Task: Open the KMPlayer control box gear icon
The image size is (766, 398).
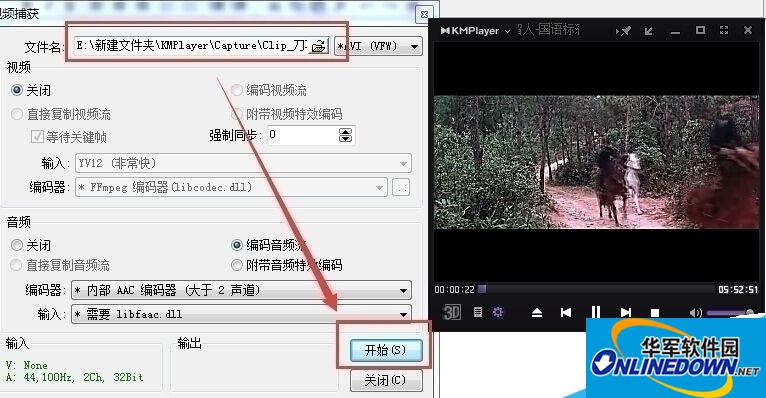Action: pos(498,312)
